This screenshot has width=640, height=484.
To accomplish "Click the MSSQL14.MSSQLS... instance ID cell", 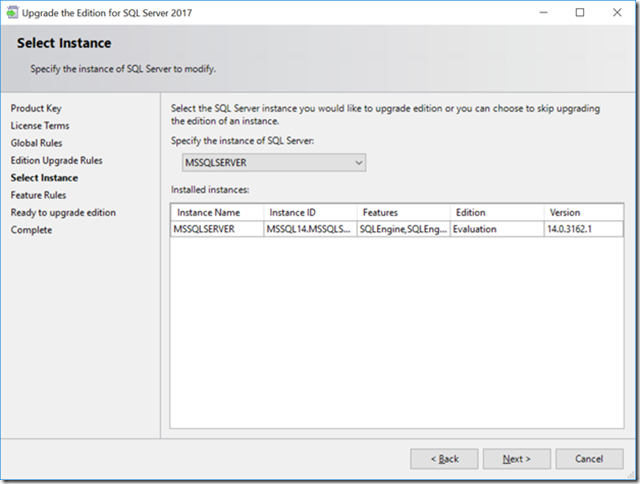I will (x=310, y=229).
